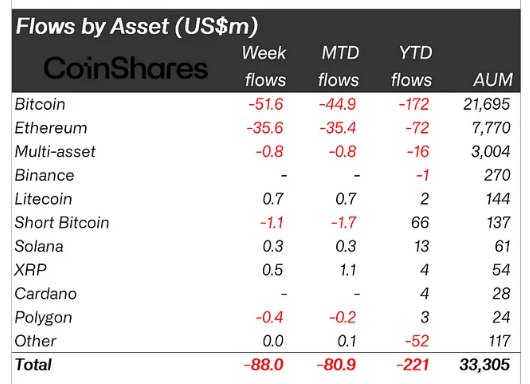Click total AUM value 33,305
Screen dimensions: 530x384
pyautogui.click(x=484, y=364)
